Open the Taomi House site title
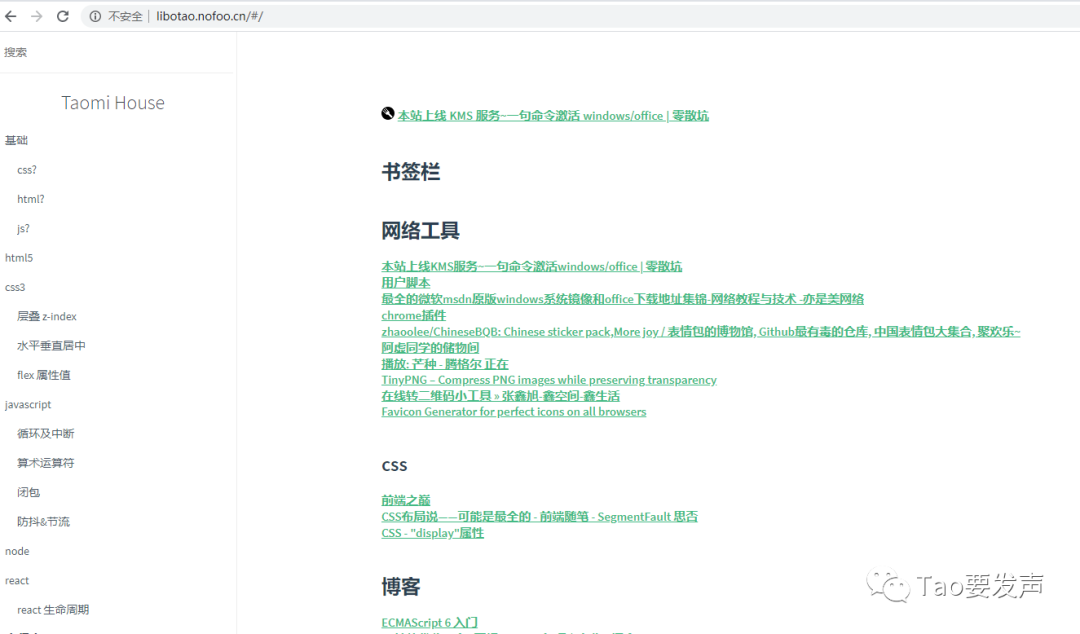This screenshot has height=634, width=1080. 113,103
